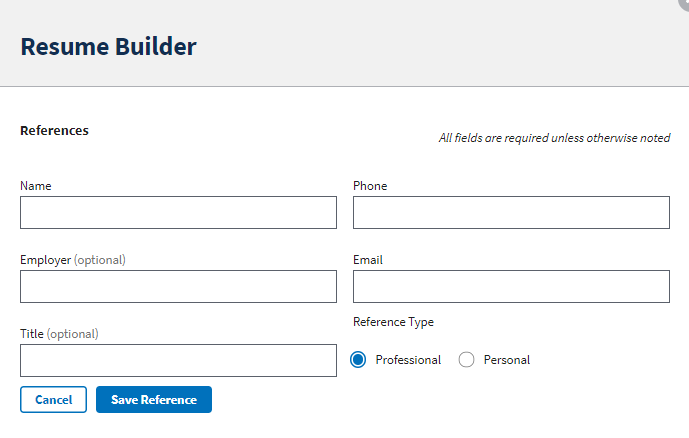Click the References section heading
The image size is (689, 438).
pyautogui.click(x=54, y=130)
